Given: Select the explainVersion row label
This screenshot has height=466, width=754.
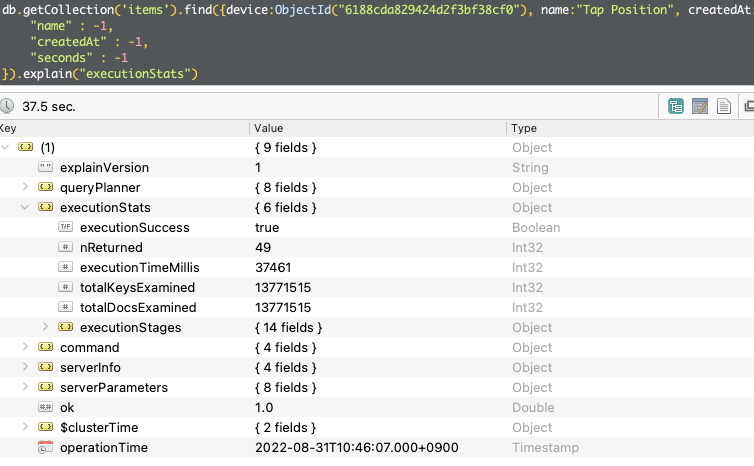Looking at the screenshot, I should [104, 167].
